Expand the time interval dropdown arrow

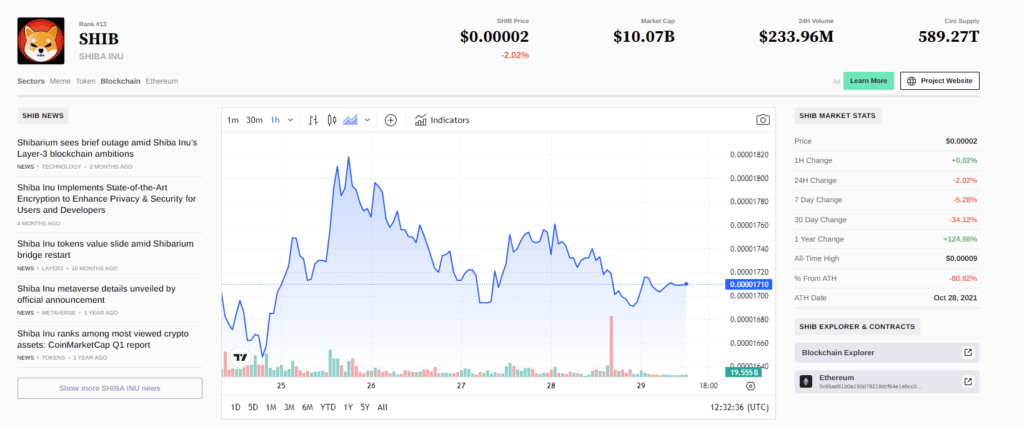pos(291,120)
